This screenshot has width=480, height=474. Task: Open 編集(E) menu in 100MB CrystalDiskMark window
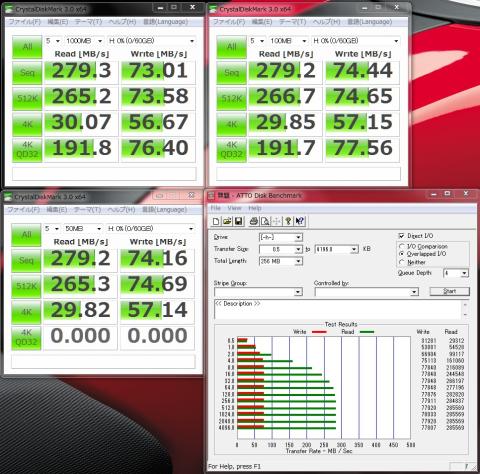[262, 22]
